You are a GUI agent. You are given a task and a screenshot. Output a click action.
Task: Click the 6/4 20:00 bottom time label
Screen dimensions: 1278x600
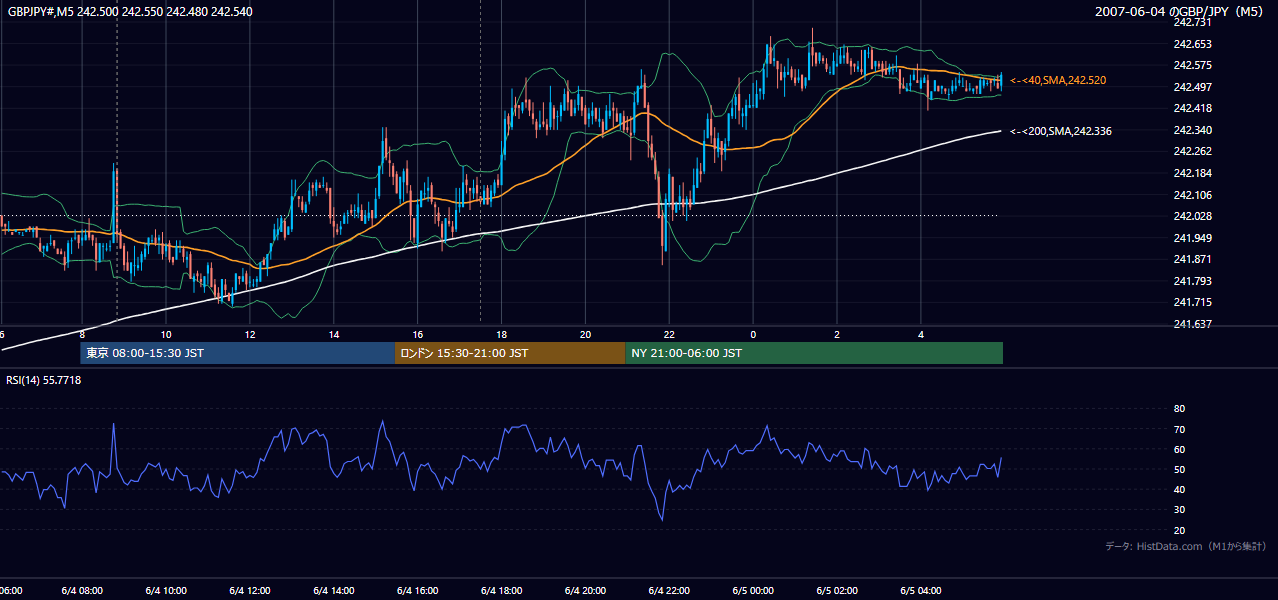tap(586, 591)
